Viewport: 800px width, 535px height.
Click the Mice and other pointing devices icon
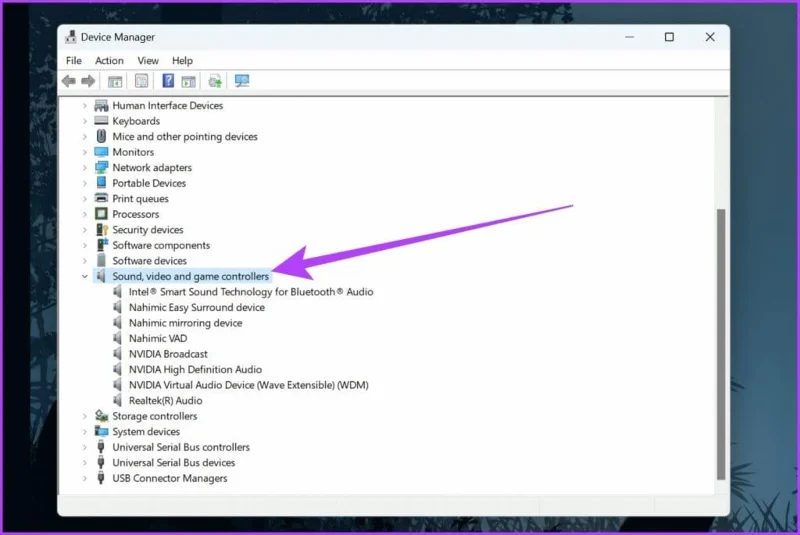coord(101,136)
